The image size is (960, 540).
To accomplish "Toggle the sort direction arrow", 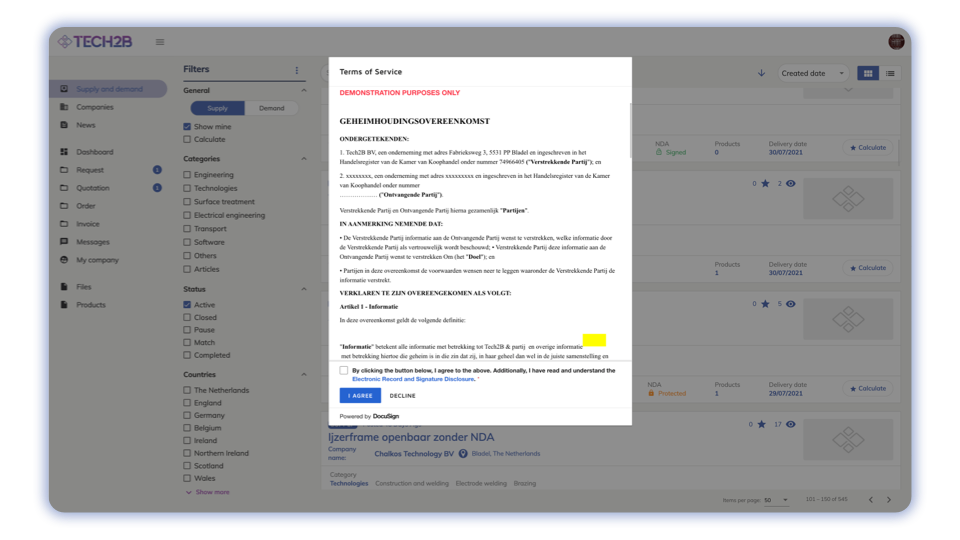I will click(761, 73).
